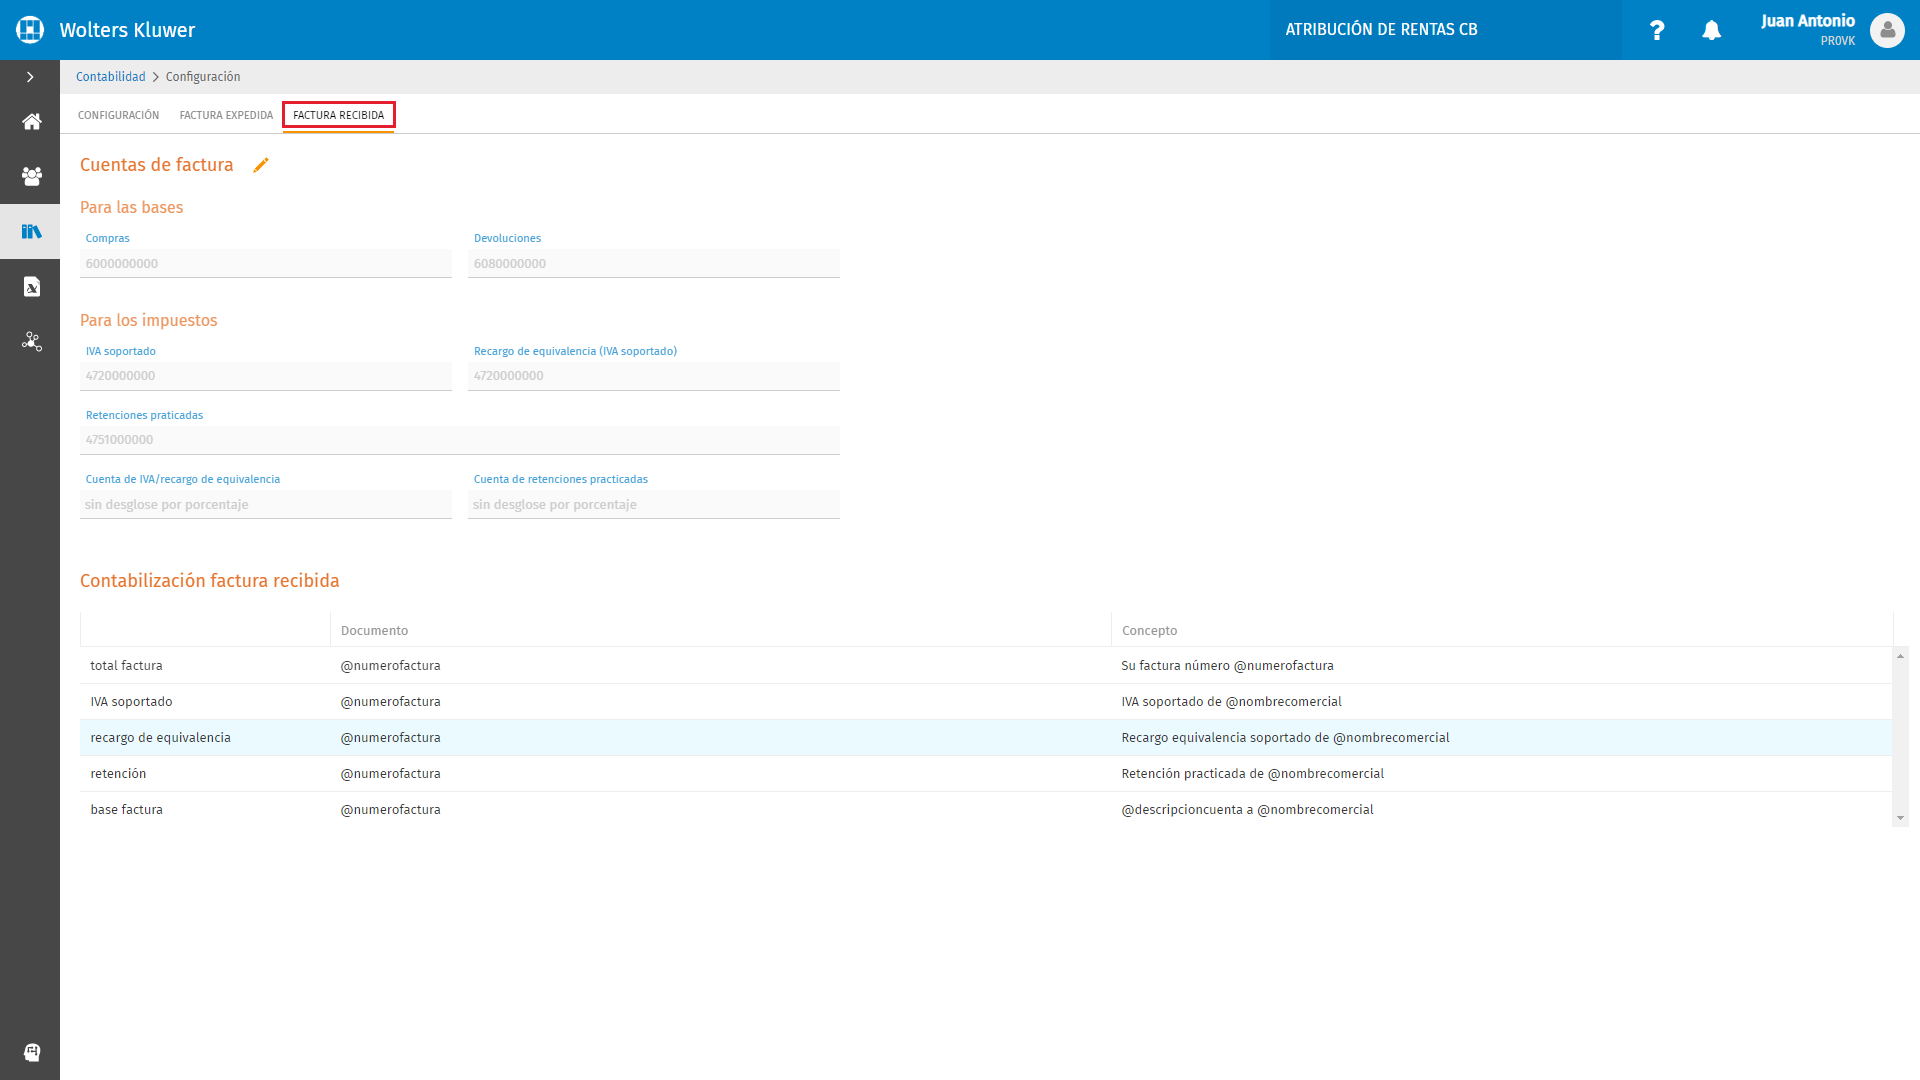
Task: Expand the sidebar with chevron arrow
Action: pyautogui.click(x=30, y=77)
